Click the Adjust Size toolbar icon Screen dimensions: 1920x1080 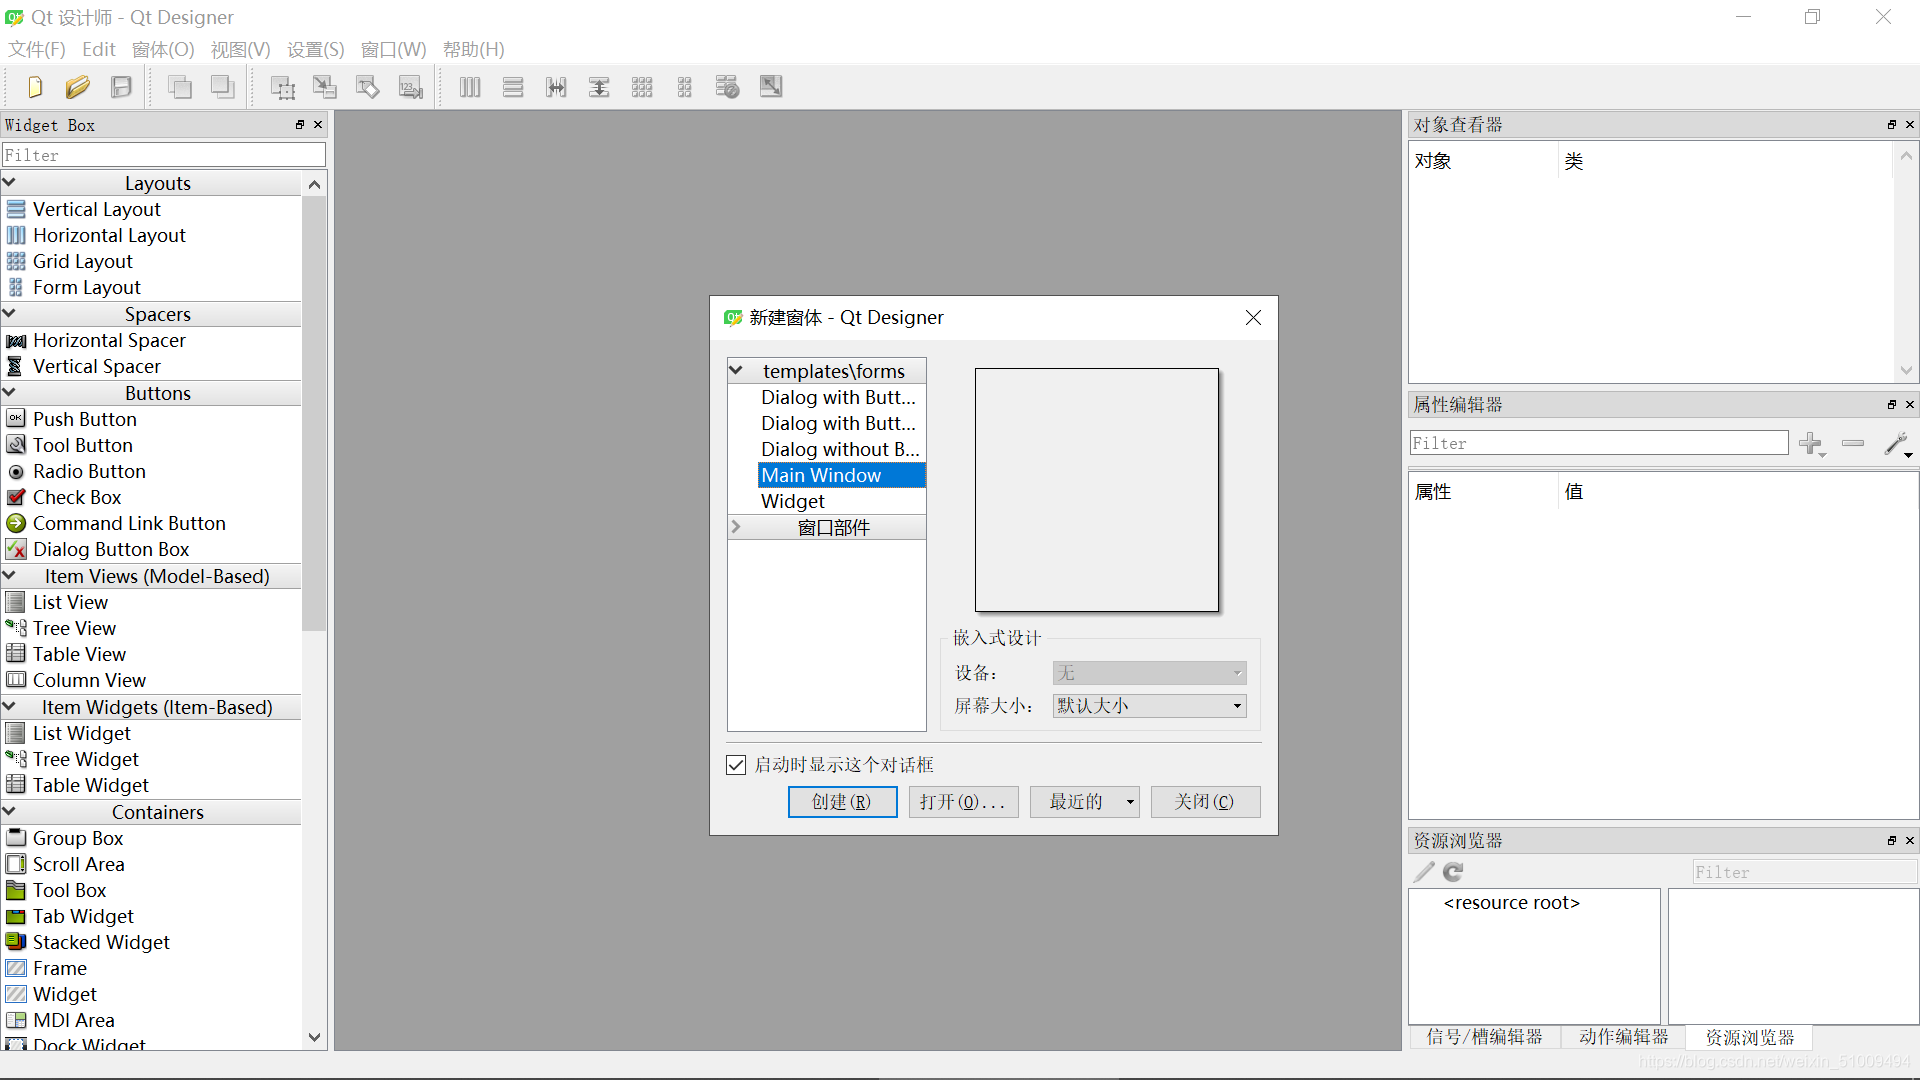click(771, 87)
